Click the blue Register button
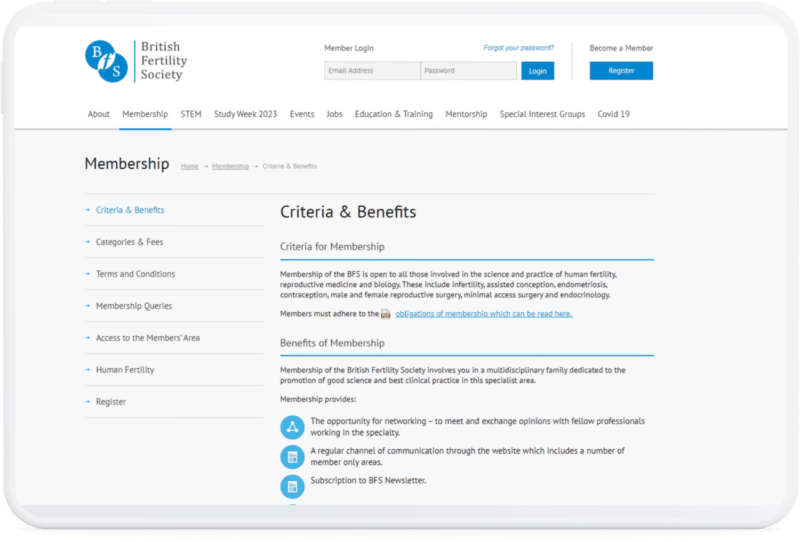Screen dimensions: 800x542 (621, 71)
